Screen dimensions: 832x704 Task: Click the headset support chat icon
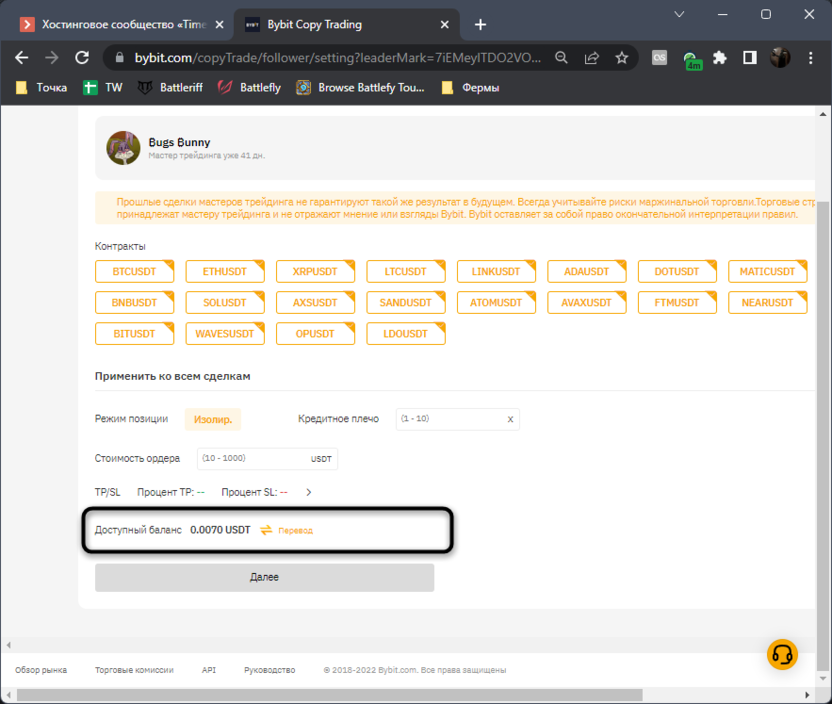pos(782,654)
